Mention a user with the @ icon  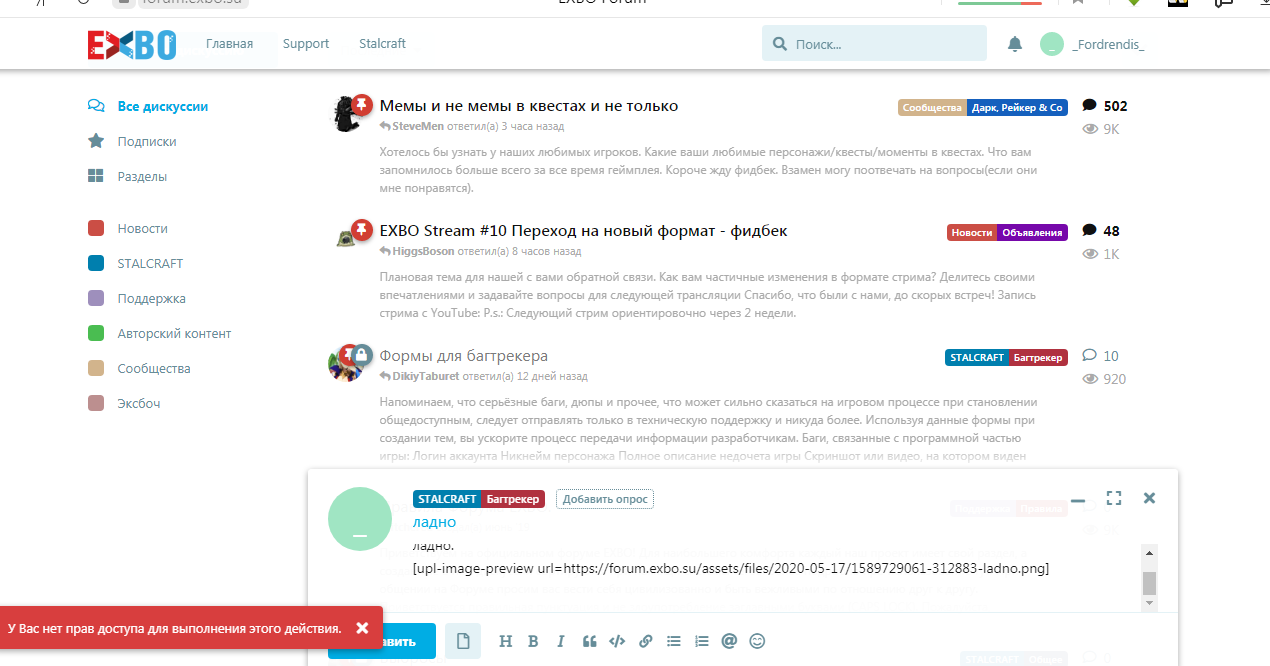coord(729,641)
